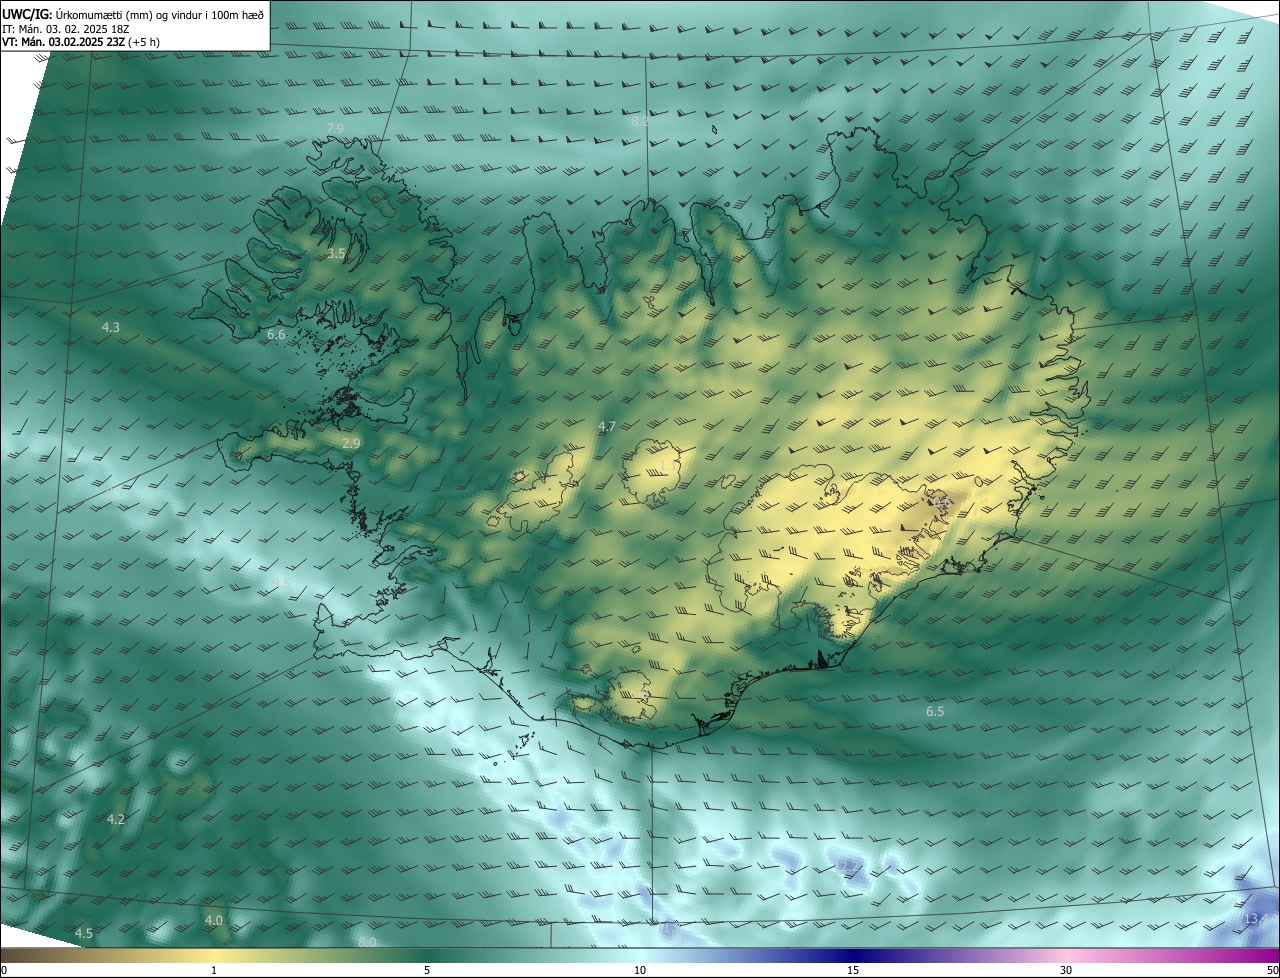Click the 4.0 value label on the map
This screenshot has width=1280, height=978.
214,920
